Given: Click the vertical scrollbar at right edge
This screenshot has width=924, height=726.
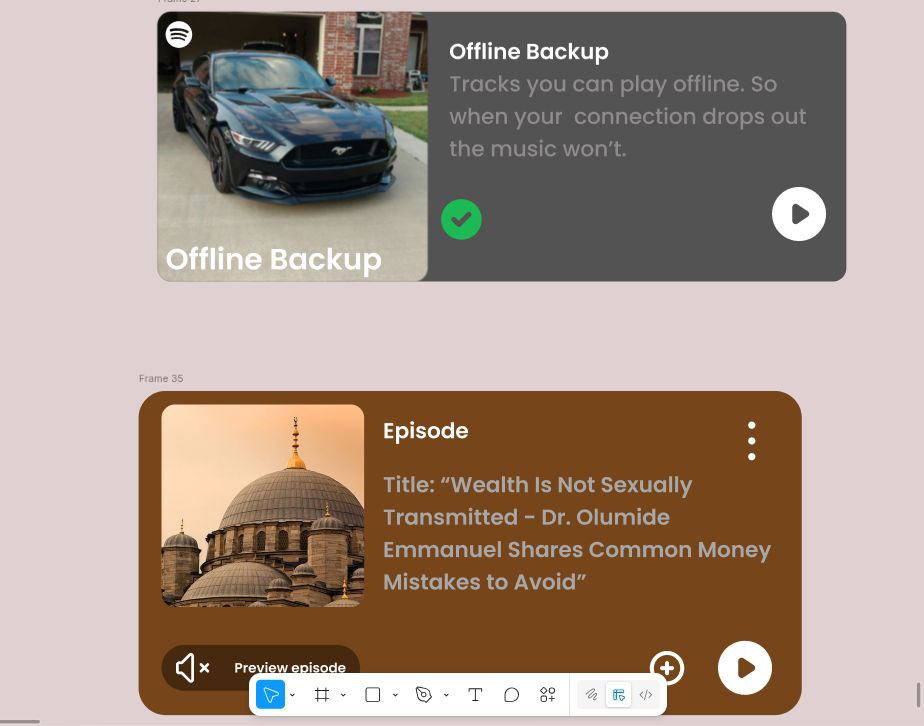Looking at the screenshot, I should tap(918, 695).
